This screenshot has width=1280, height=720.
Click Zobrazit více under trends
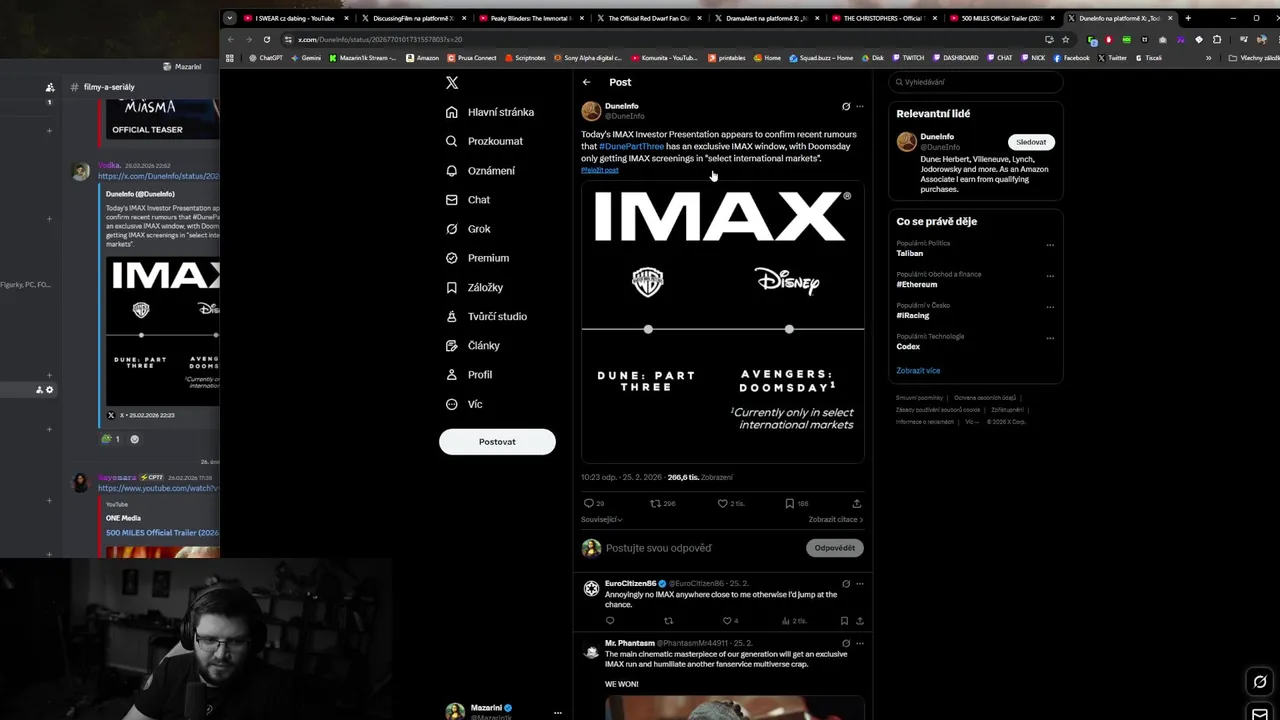(x=918, y=371)
